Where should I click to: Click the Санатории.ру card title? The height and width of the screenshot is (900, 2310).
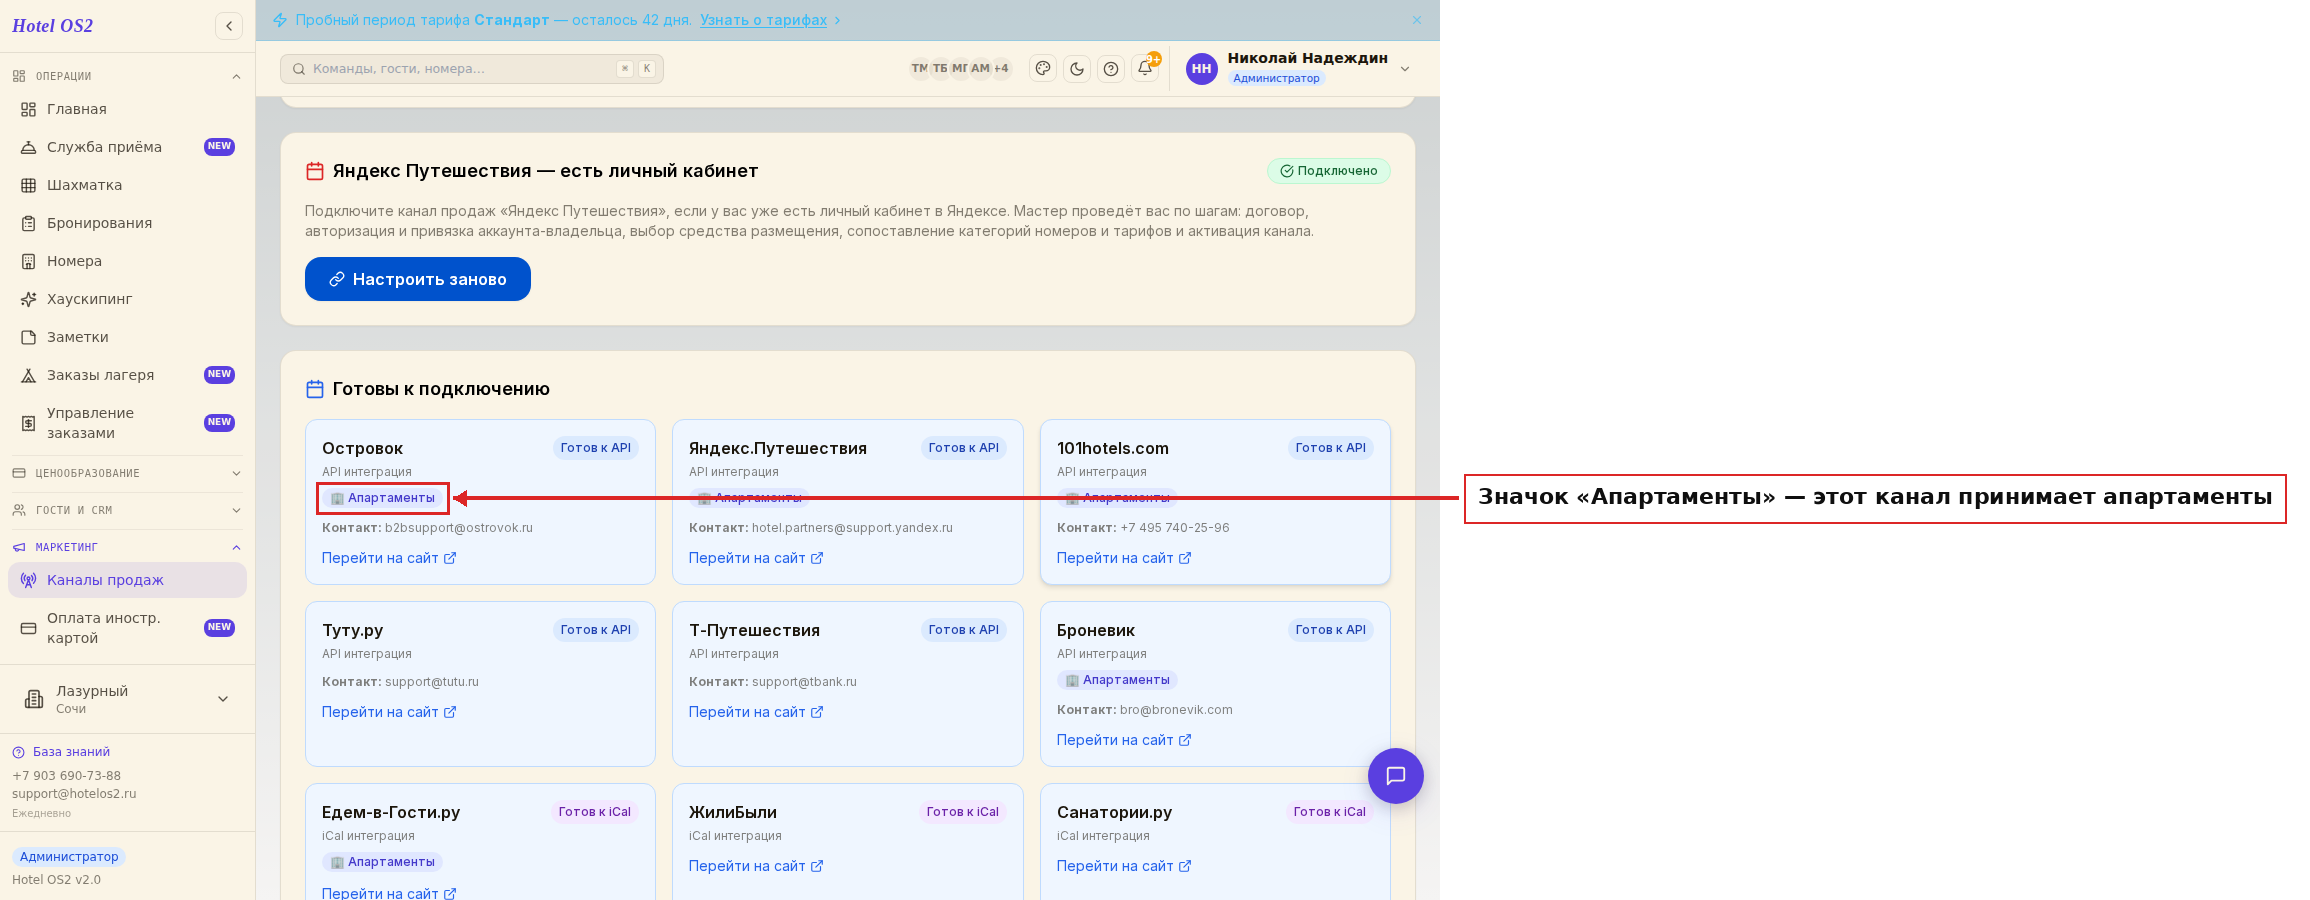1114,813
